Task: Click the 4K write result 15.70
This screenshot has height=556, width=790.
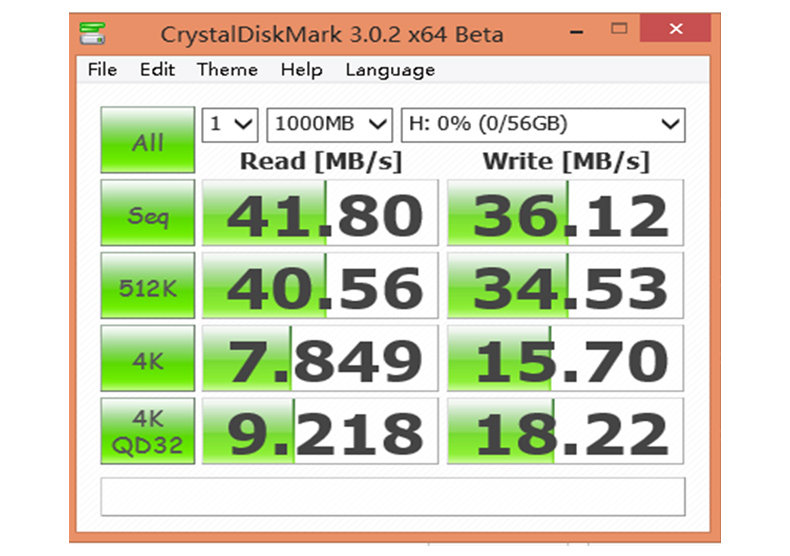Action: (565, 358)
